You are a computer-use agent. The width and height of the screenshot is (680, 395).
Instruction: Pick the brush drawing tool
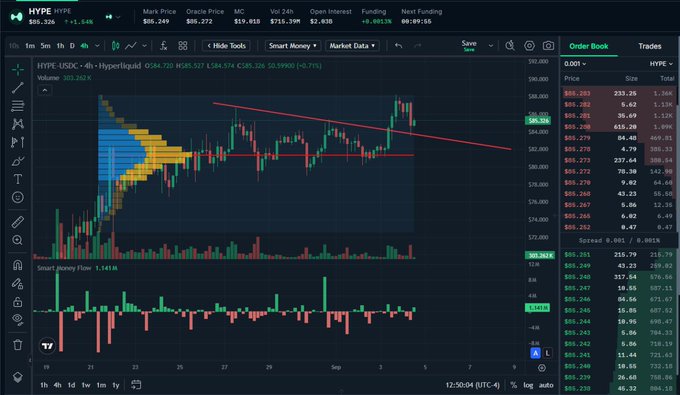tap(18, 161)
